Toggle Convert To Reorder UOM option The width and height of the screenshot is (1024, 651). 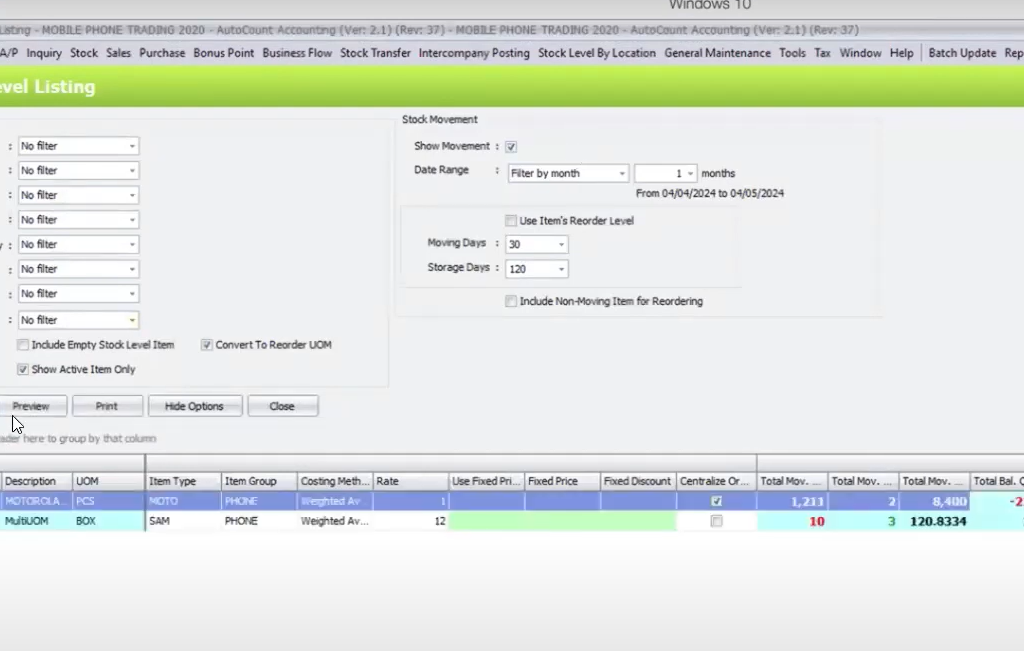[x=207, y=345]
